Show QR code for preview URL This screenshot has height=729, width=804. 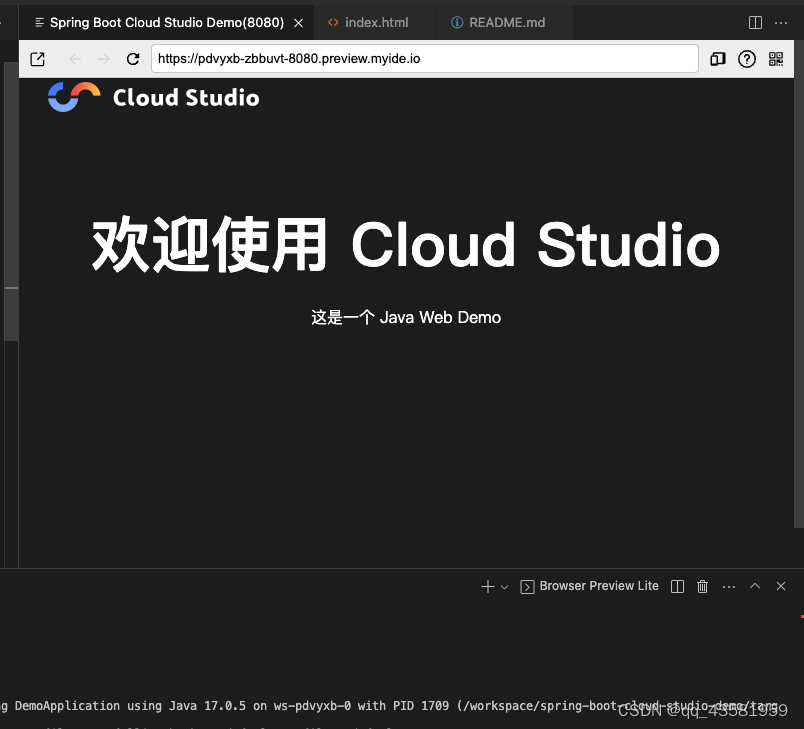click(x=776, y=59)
